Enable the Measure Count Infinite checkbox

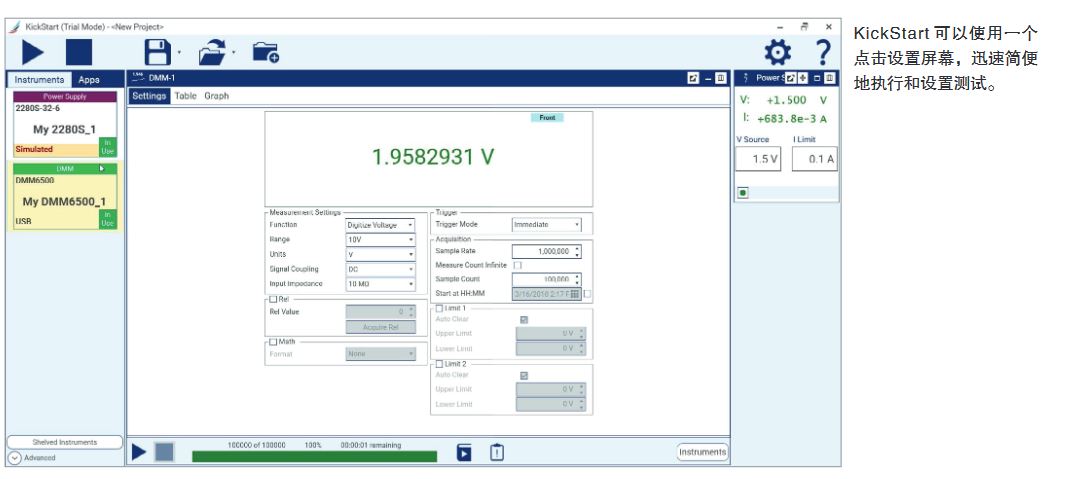518,266
